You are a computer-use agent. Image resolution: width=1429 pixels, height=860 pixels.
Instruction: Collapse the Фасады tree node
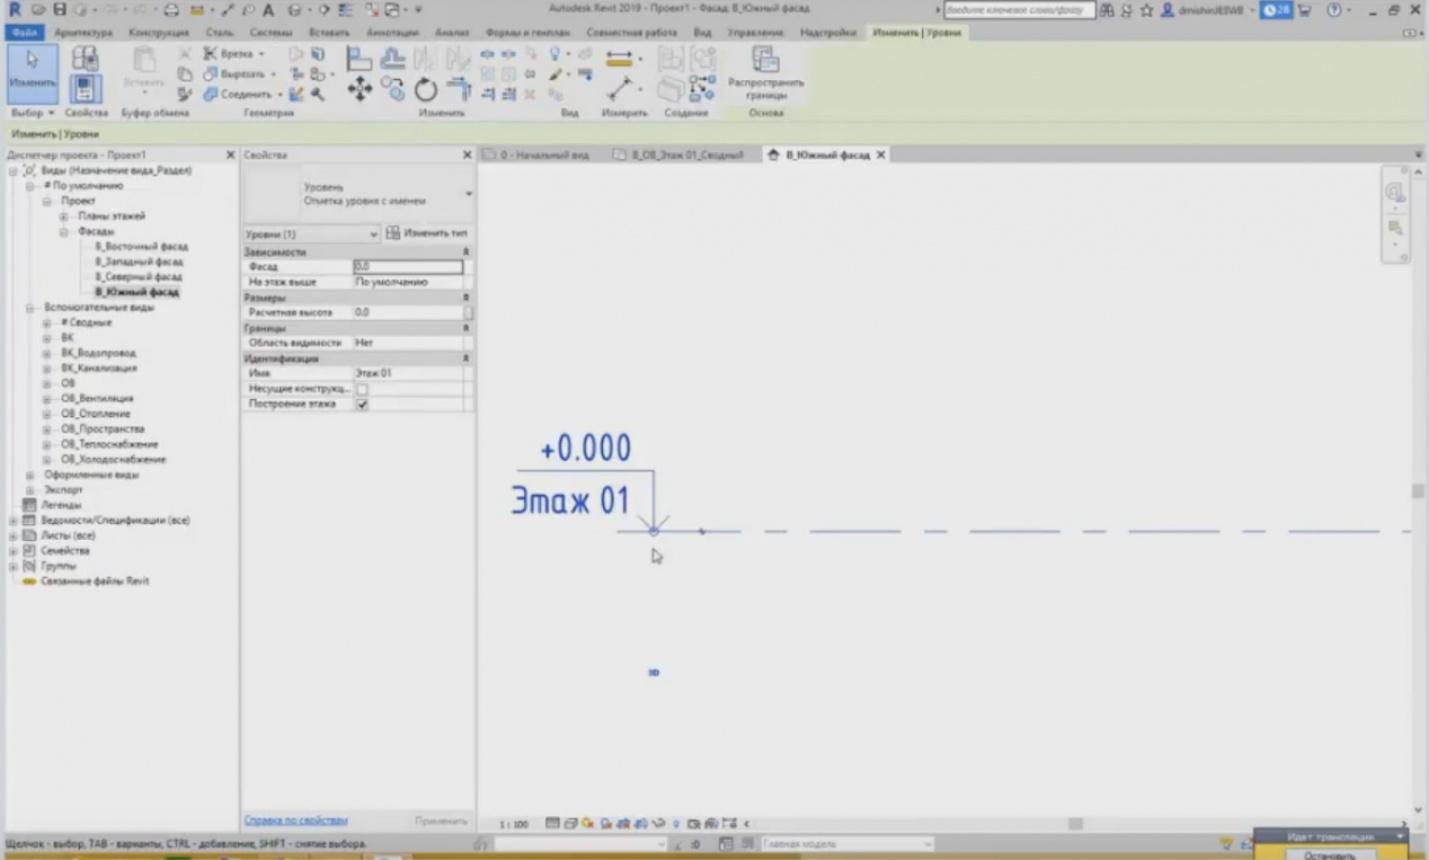tap(63, 231)
